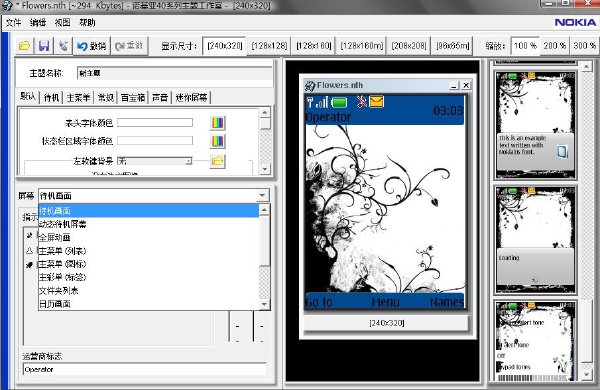Collapse the 屏幕 combo box arrow

[262, 196]
